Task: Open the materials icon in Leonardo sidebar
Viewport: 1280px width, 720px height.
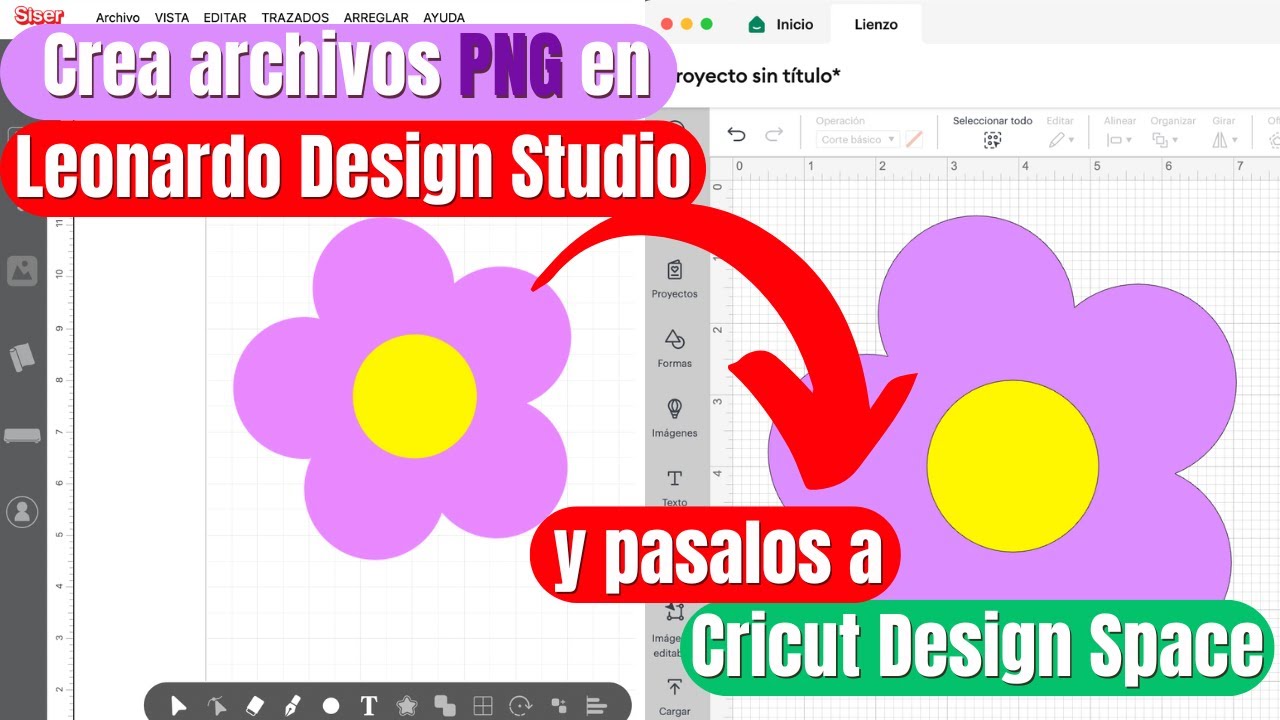Action: [22, 356]
